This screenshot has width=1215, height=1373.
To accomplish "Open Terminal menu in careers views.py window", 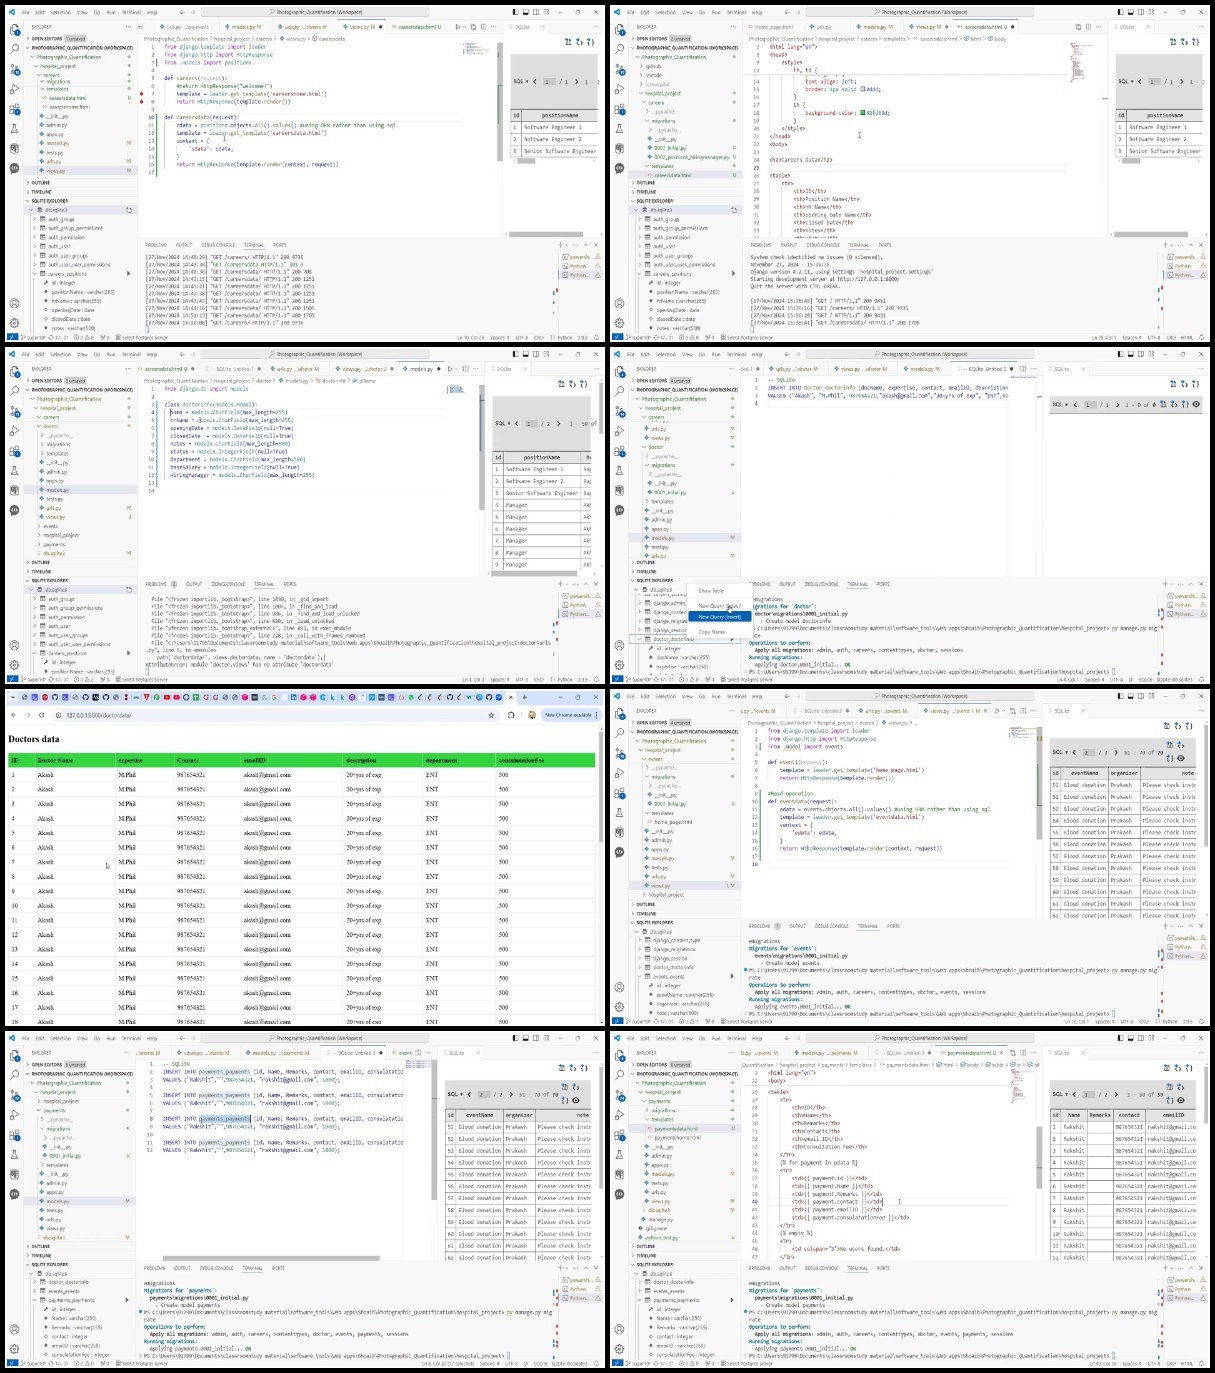I will (x=131, y=12).
